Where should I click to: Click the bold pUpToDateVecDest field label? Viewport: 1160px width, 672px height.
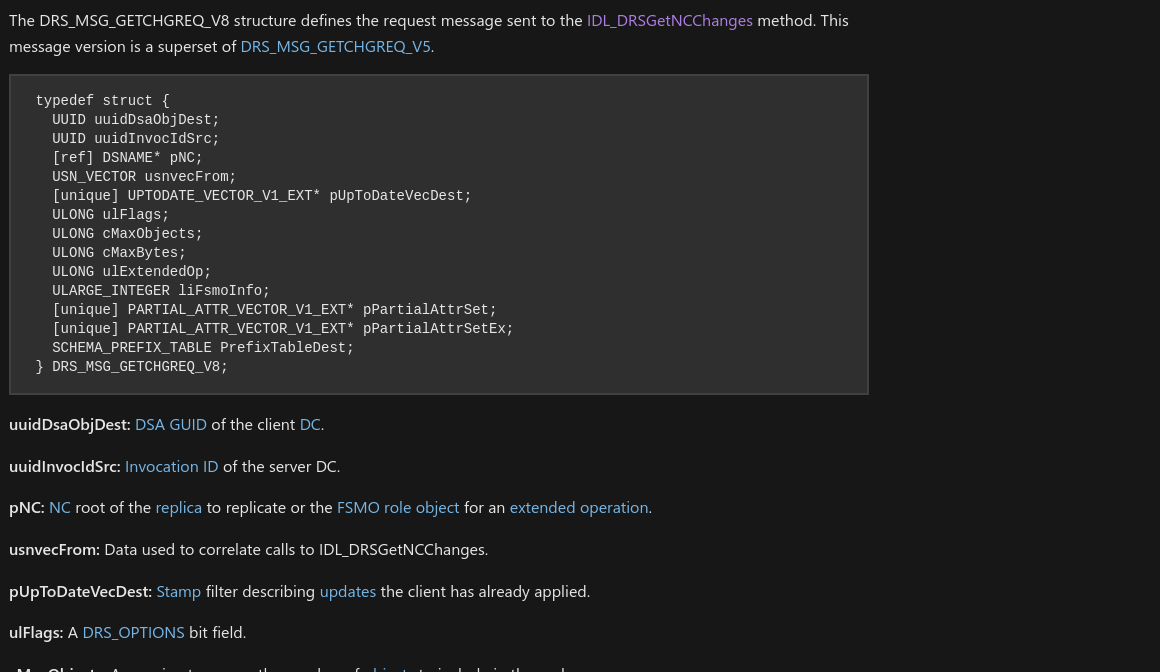coord(80,592)
